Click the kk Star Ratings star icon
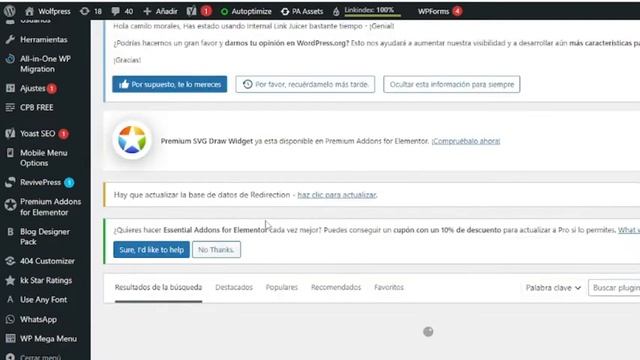640x360 pixels. (10, 280)
